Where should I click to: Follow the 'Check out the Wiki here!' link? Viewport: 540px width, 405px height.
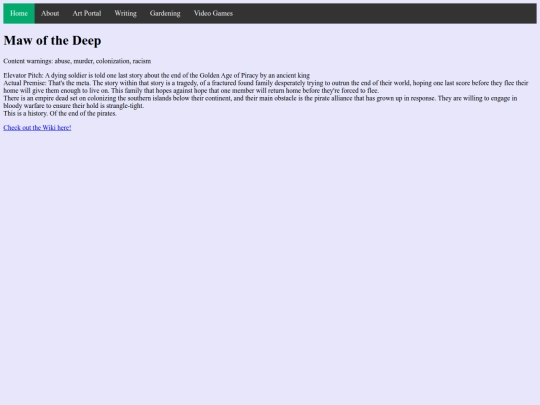coord(37,128)
